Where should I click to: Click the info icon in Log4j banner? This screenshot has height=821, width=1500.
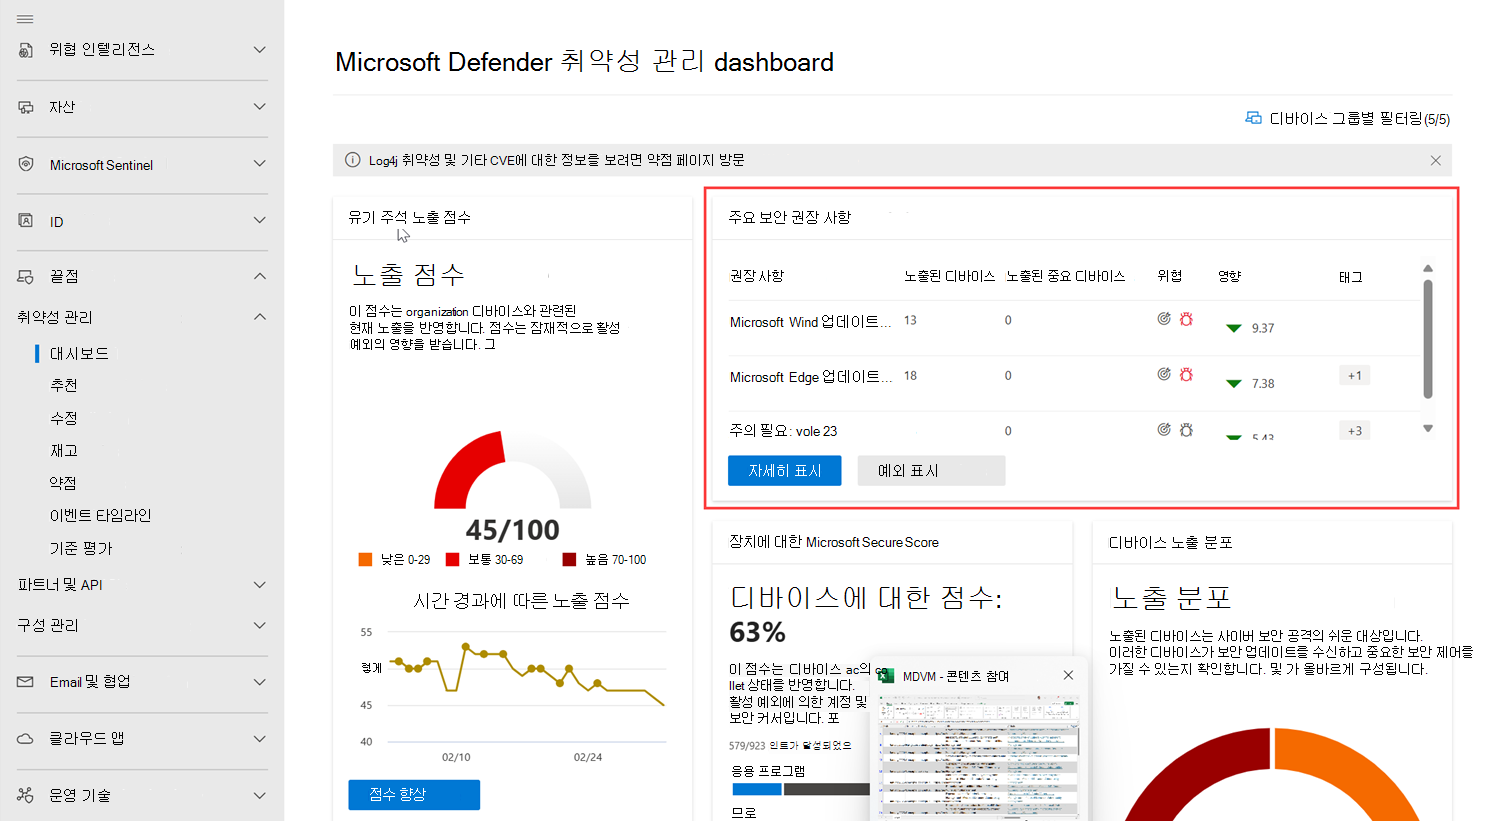[352, 160]
